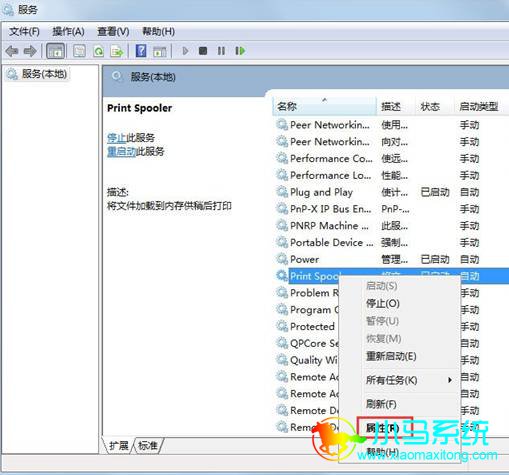Click the 重启动 service link
The width and height of the screenshot is (509, 475).
point(122,152)
